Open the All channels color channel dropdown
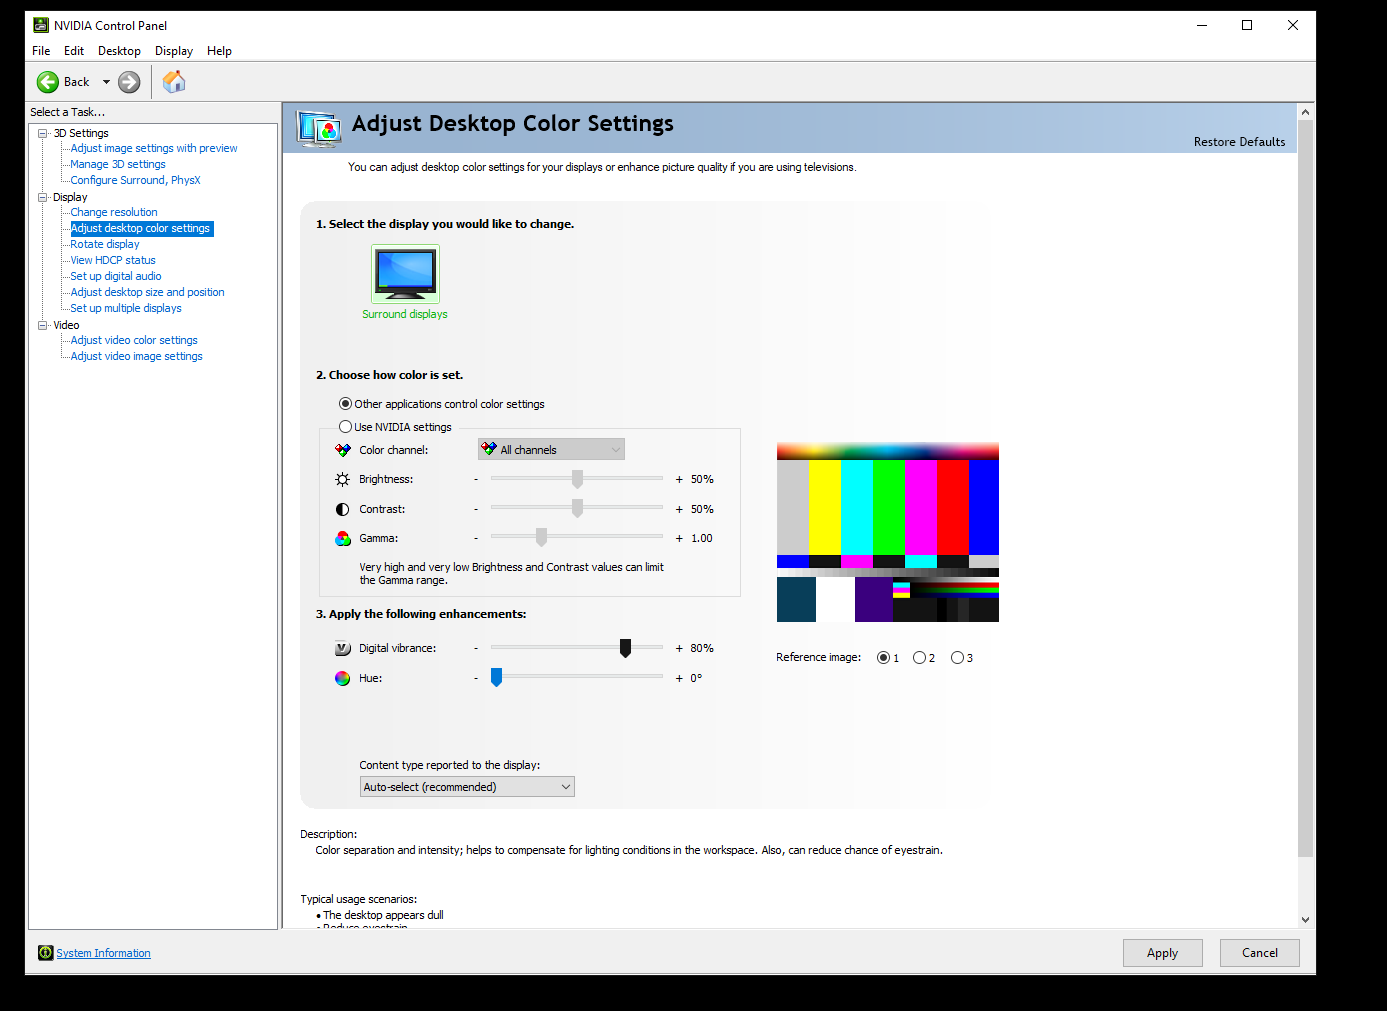This screenshot has width=1387, height=1011. pyautogui.click(x=551, y=450)
